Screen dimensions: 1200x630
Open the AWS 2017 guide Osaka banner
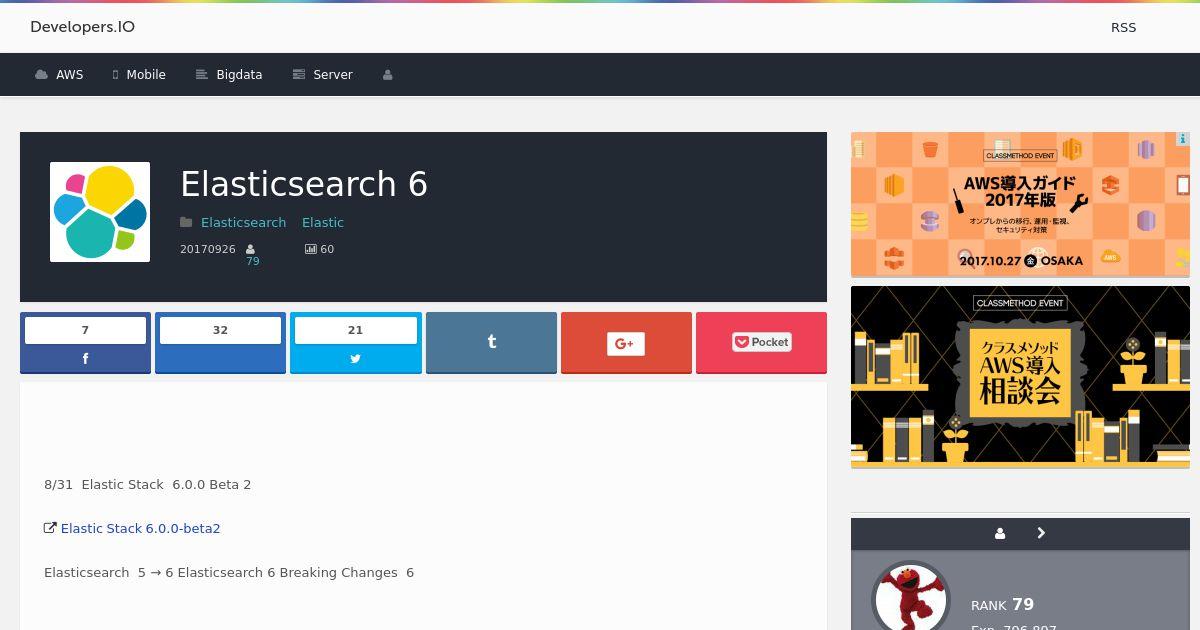[1020, 204]
